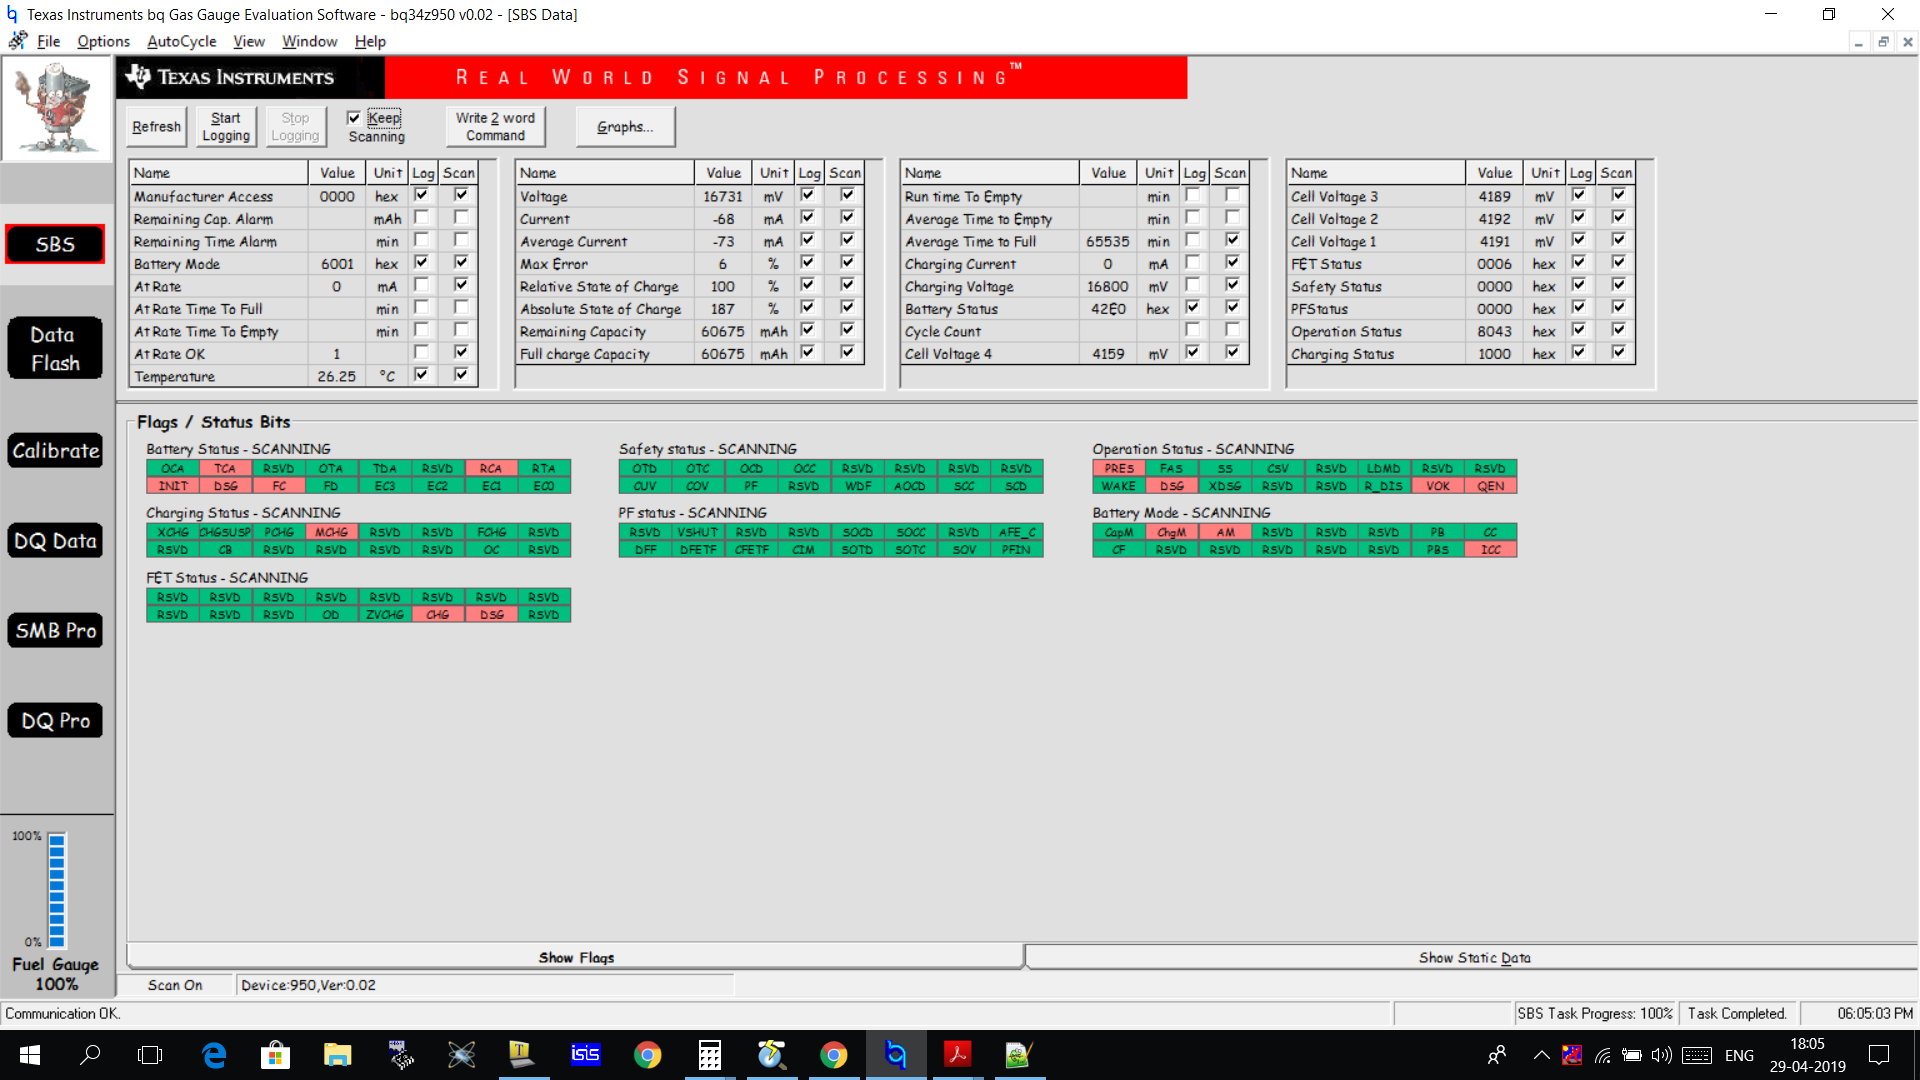1920x1080 pixels.
Task: Click the app icon in the menu bar
Action: 18,41
